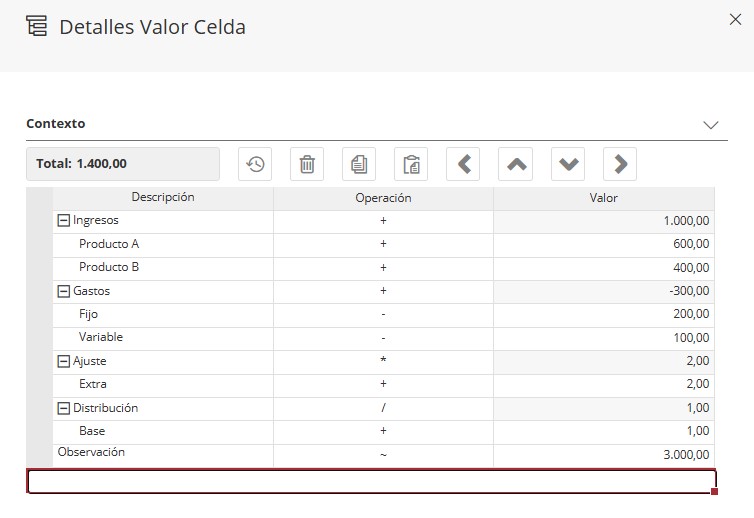
Task: Click the history restore icon
Action: coord(255,164)
